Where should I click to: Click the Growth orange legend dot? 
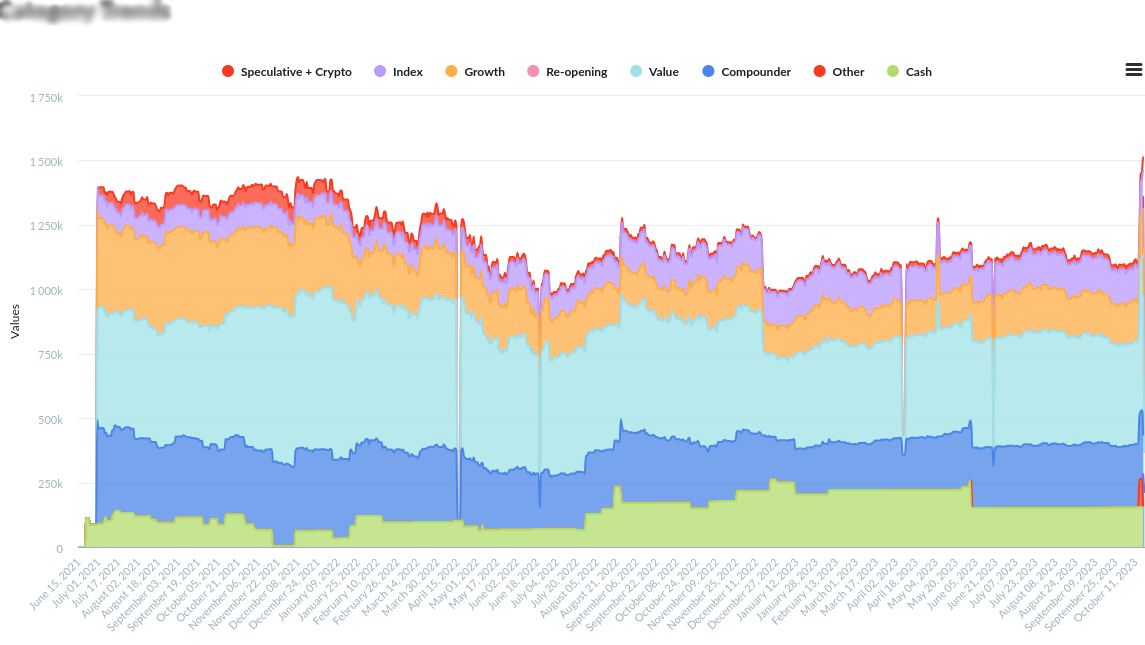[451, 72]
